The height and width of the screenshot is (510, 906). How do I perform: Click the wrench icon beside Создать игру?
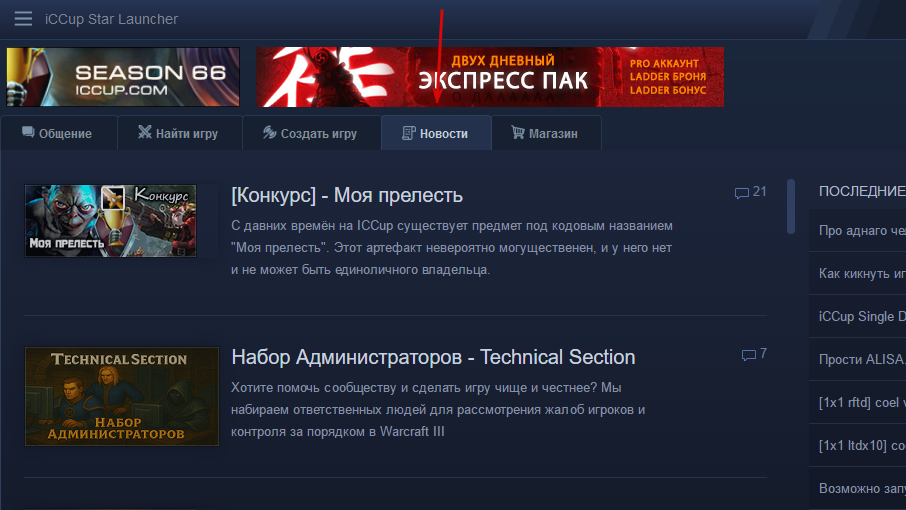[269, 132]
